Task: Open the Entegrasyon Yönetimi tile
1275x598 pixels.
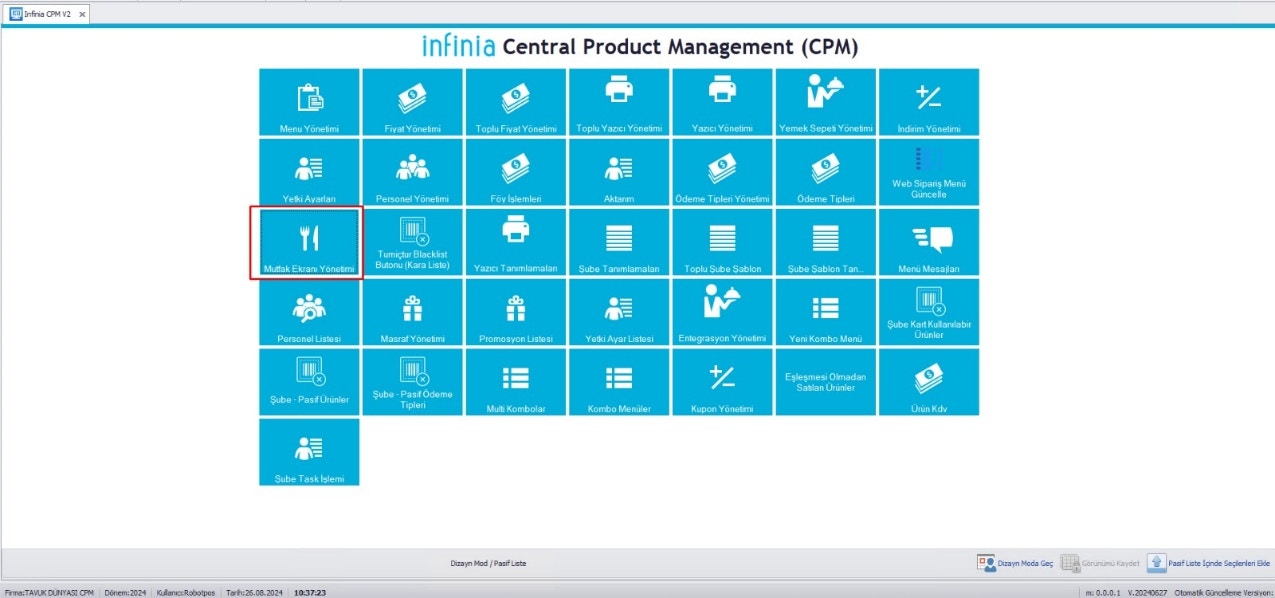Action: tap(722, 312)
